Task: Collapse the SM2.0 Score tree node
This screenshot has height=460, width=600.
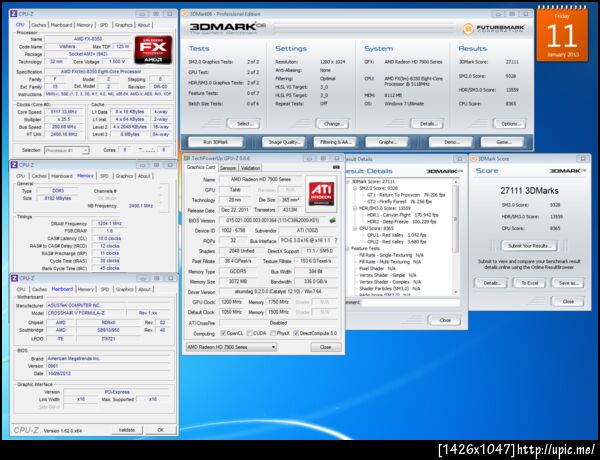Action: pyautogui.click(x=355, y=188)
